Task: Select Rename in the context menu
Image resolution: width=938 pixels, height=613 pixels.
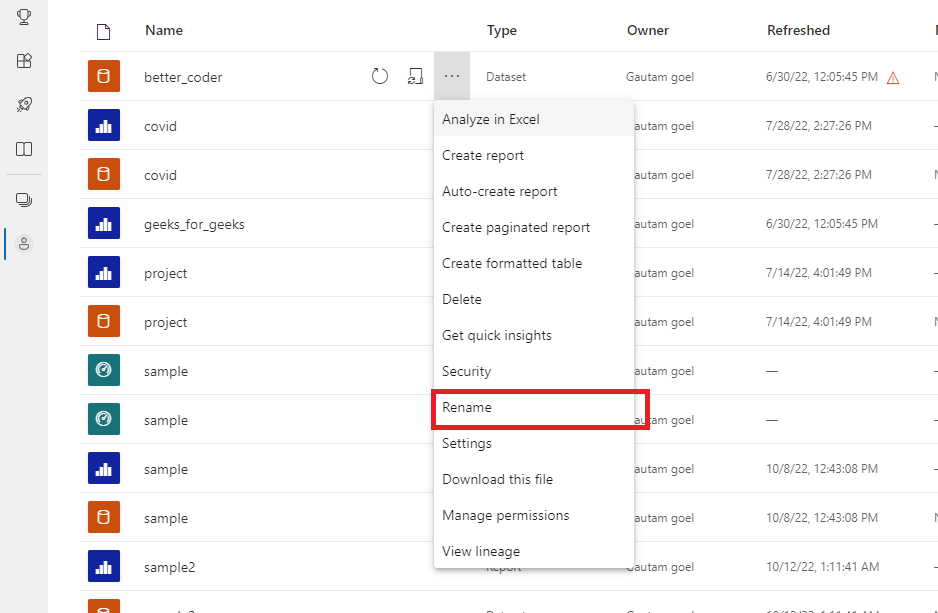Action: click(467, 408)
